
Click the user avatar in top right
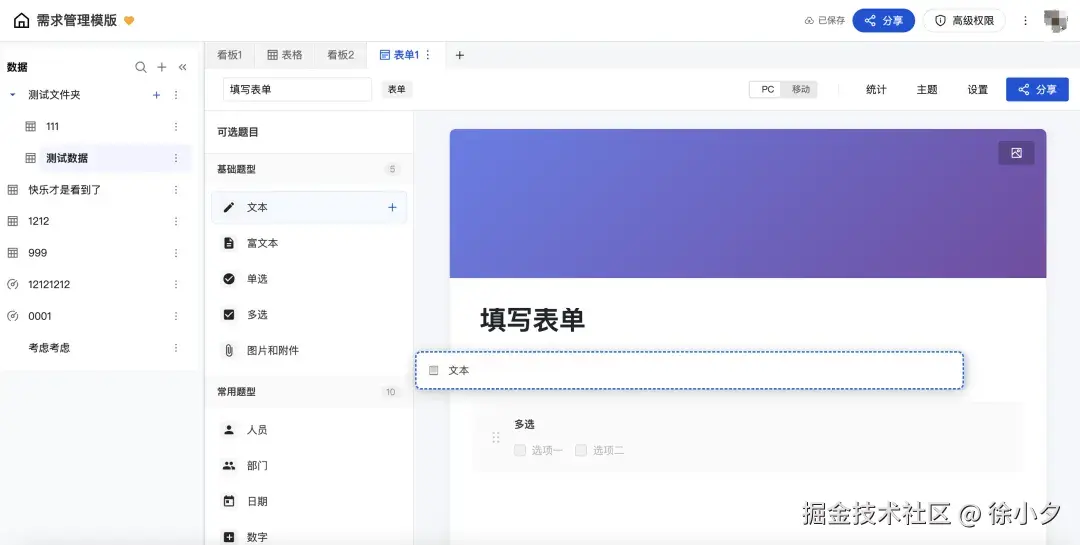(x=1055, y=21)
